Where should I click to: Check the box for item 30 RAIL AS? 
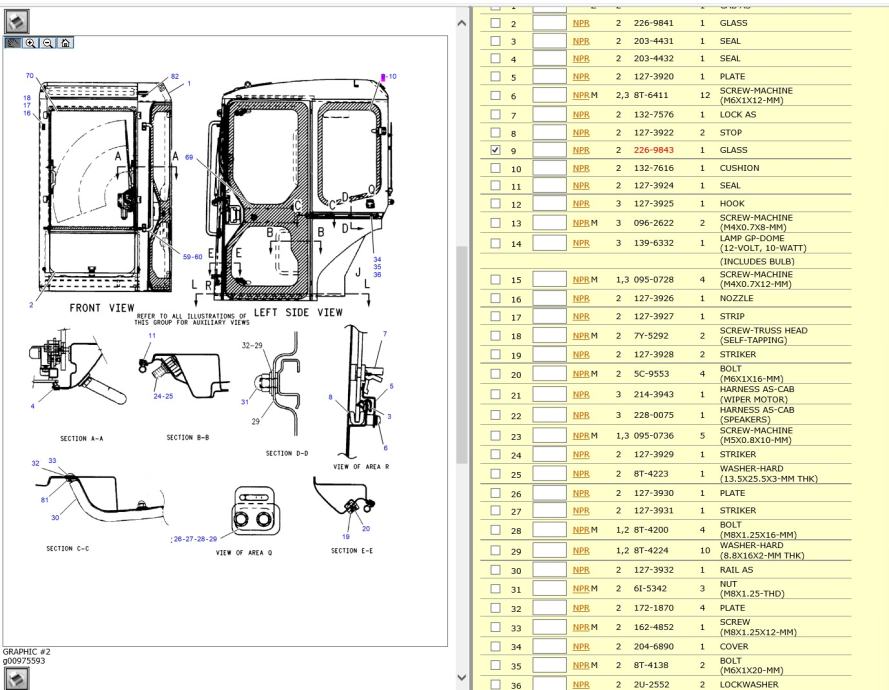pyautogui.click(x=495, y=570)
